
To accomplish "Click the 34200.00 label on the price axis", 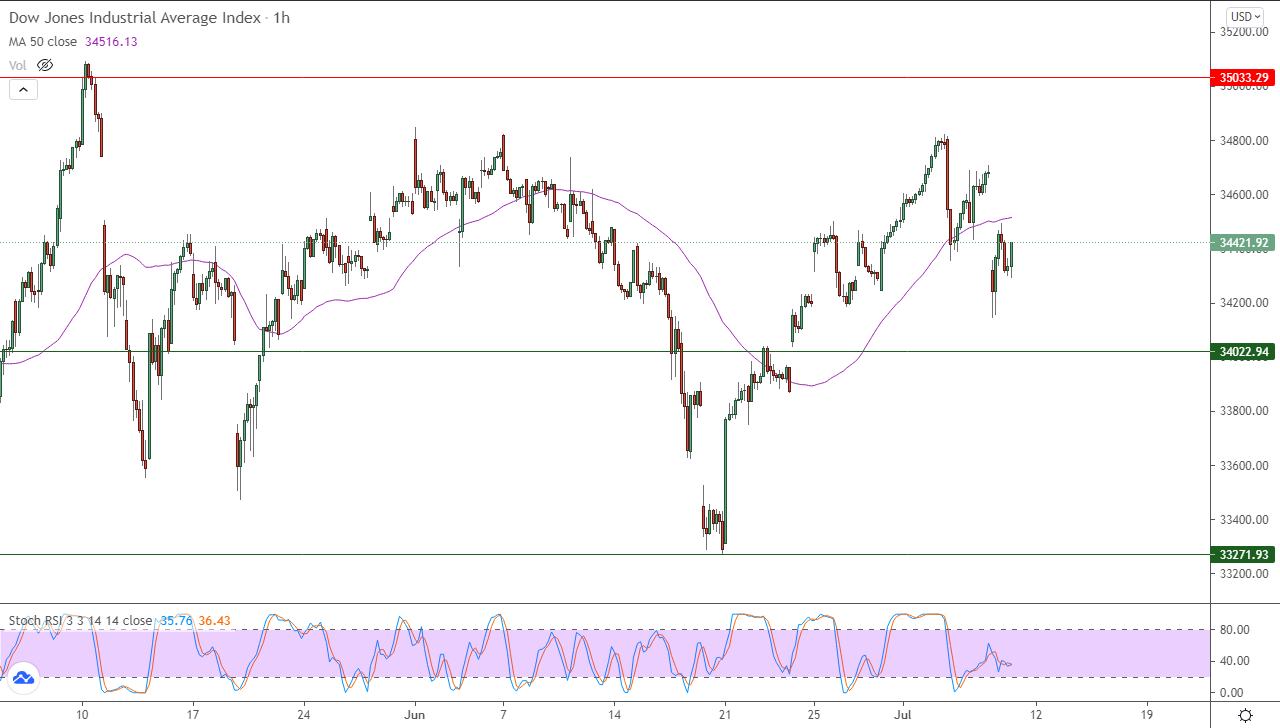I will pos(1244,303).
